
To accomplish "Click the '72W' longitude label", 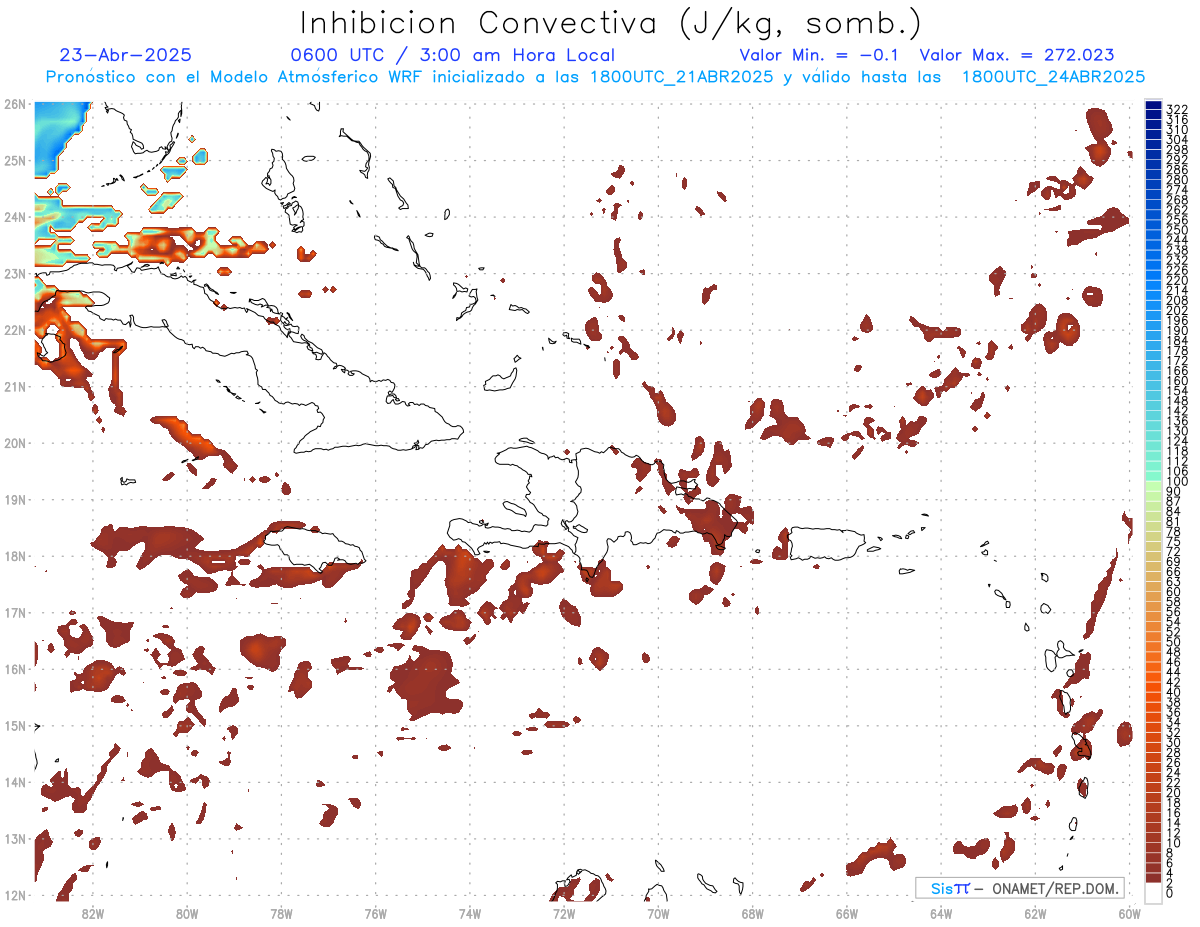I will 564,912.
